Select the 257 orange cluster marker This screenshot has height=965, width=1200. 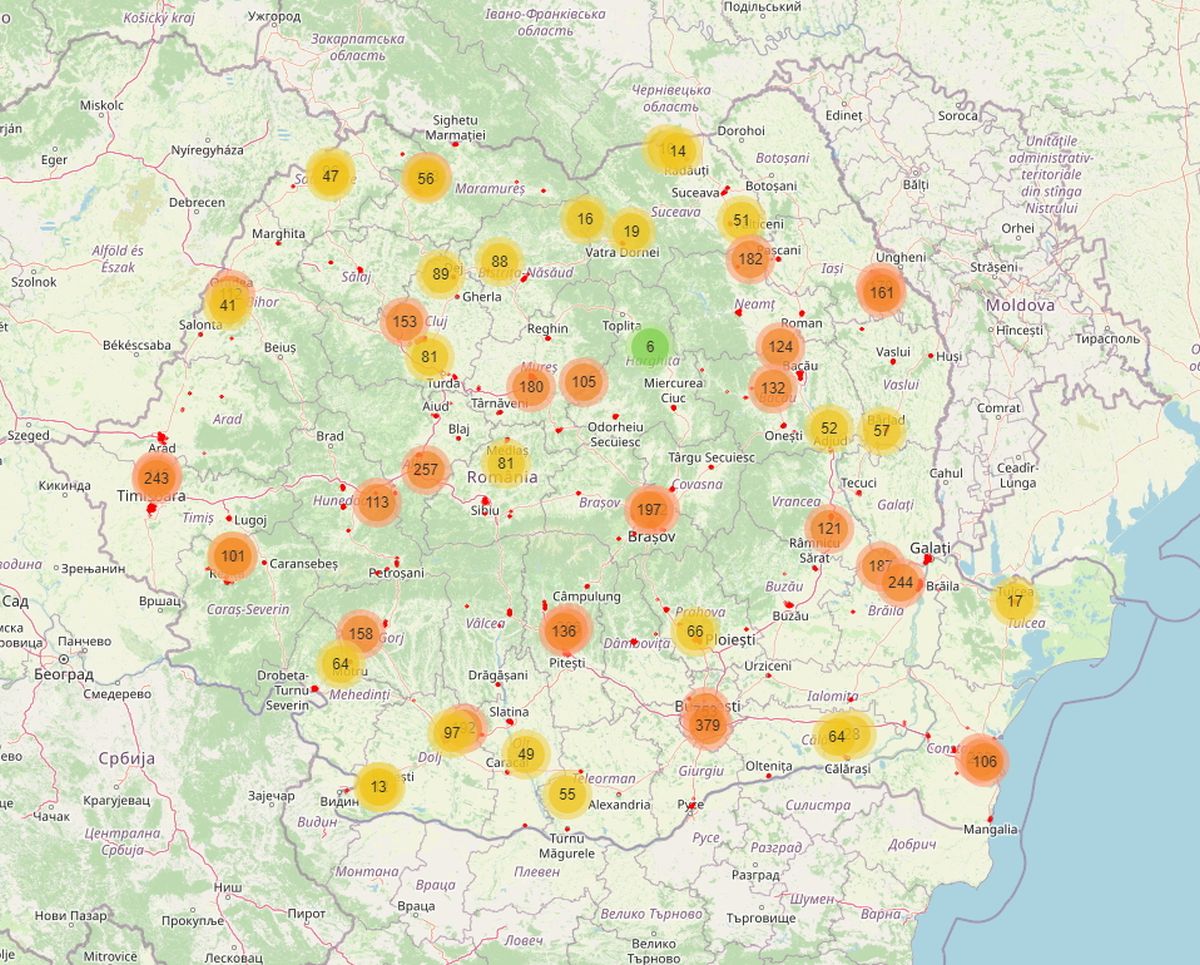[426, 470]
